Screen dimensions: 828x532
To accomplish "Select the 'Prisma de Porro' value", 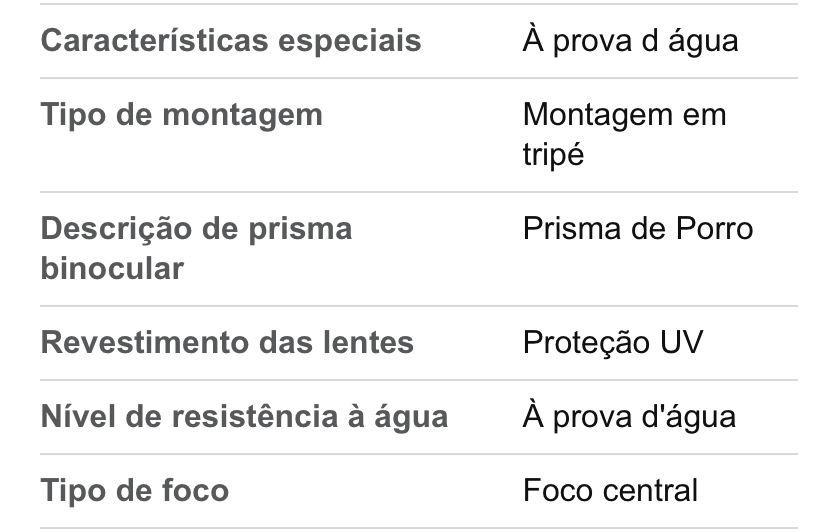I will pyautogui.click(x=637, y=228).
